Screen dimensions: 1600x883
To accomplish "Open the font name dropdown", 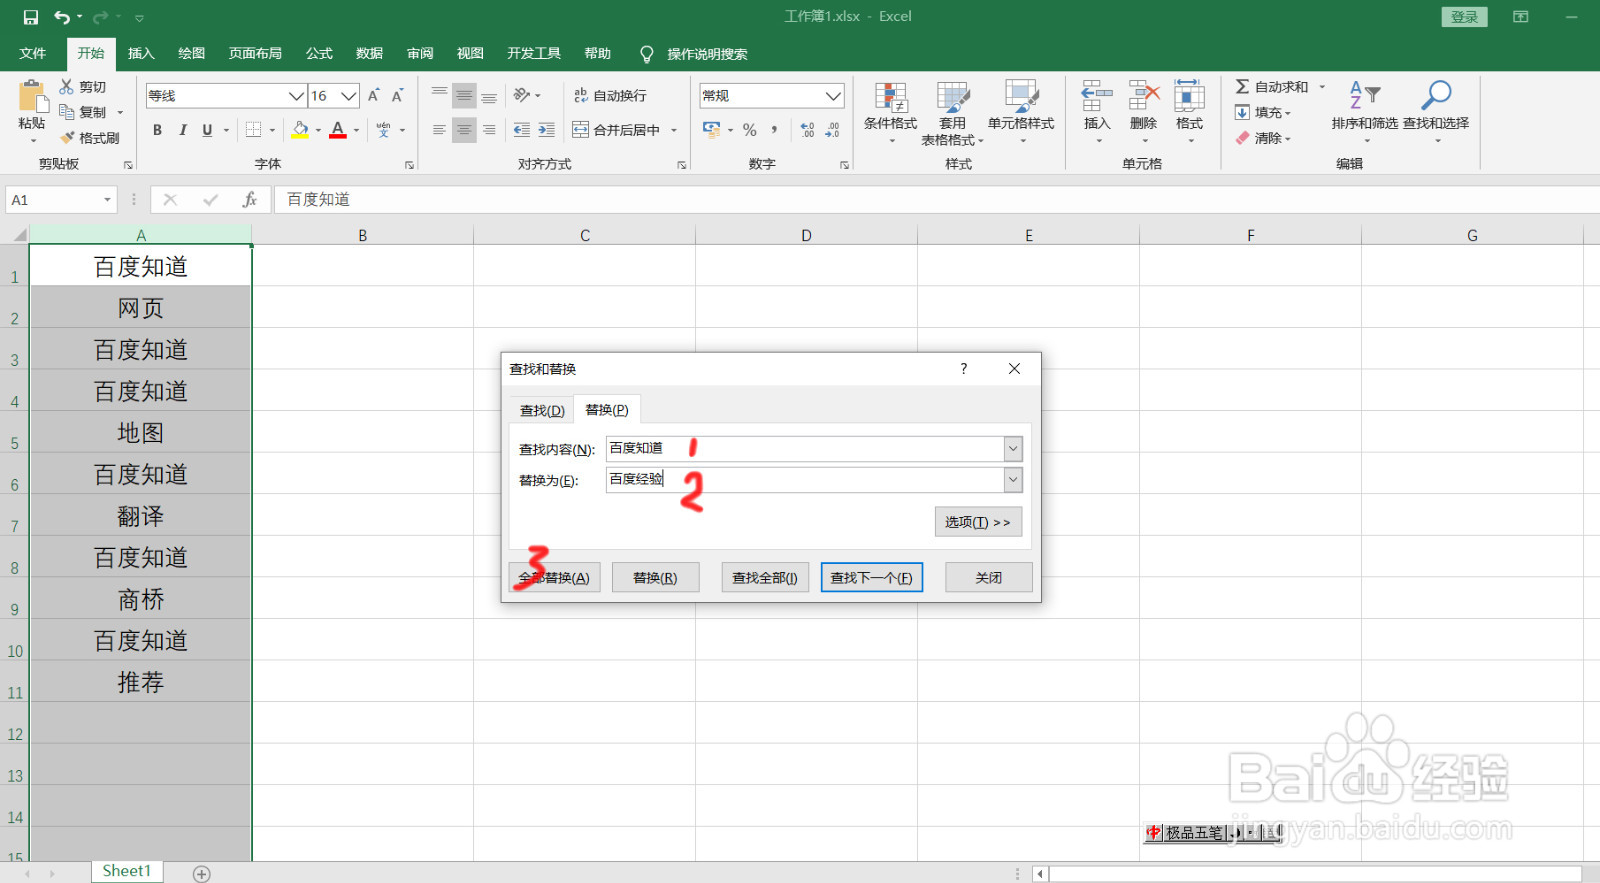I will pos(296,96).
